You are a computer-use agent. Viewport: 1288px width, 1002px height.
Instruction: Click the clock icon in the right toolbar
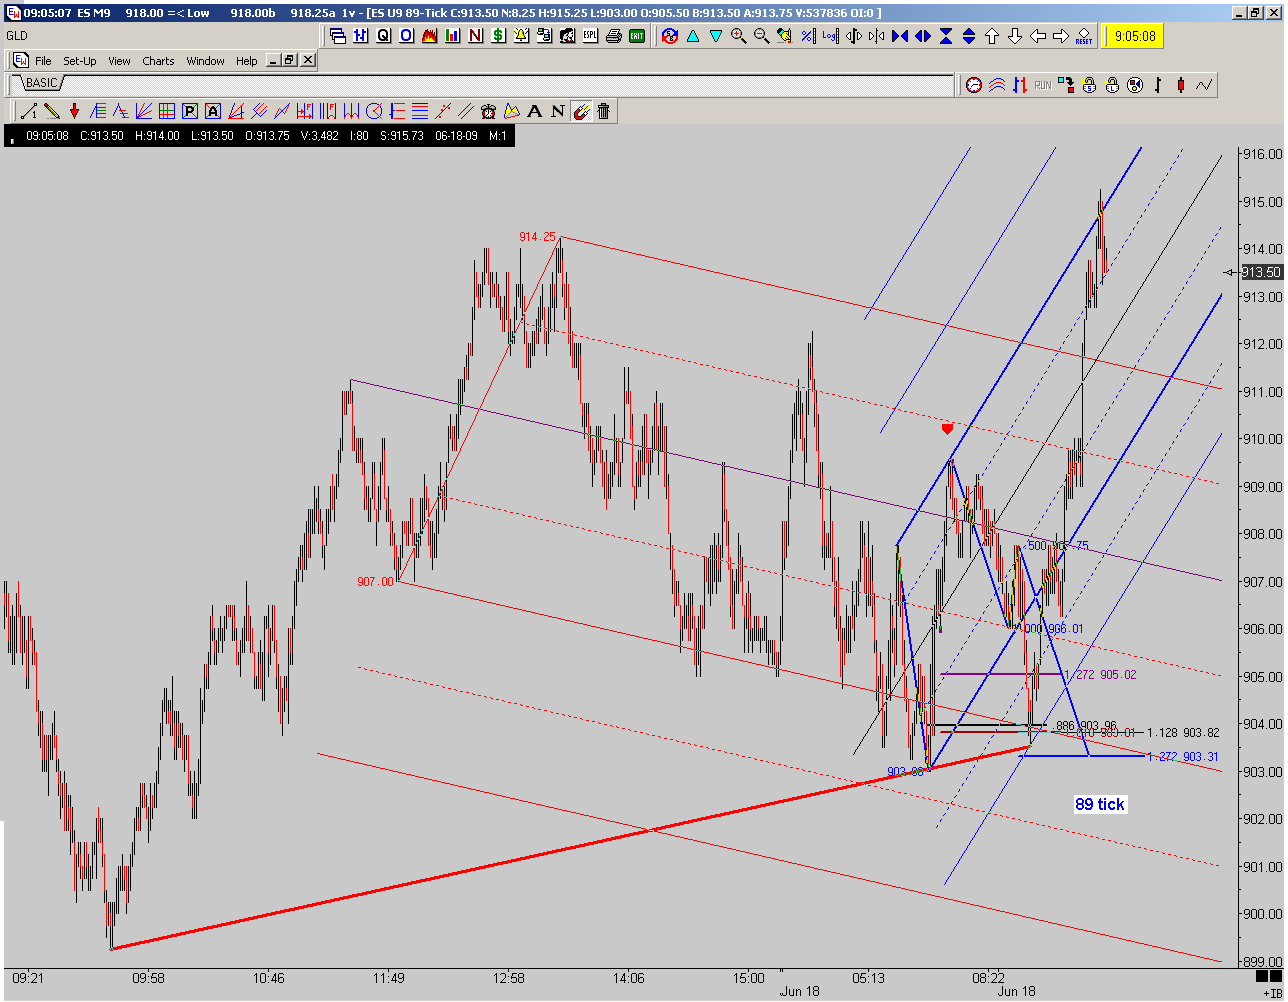pos(974,85)
